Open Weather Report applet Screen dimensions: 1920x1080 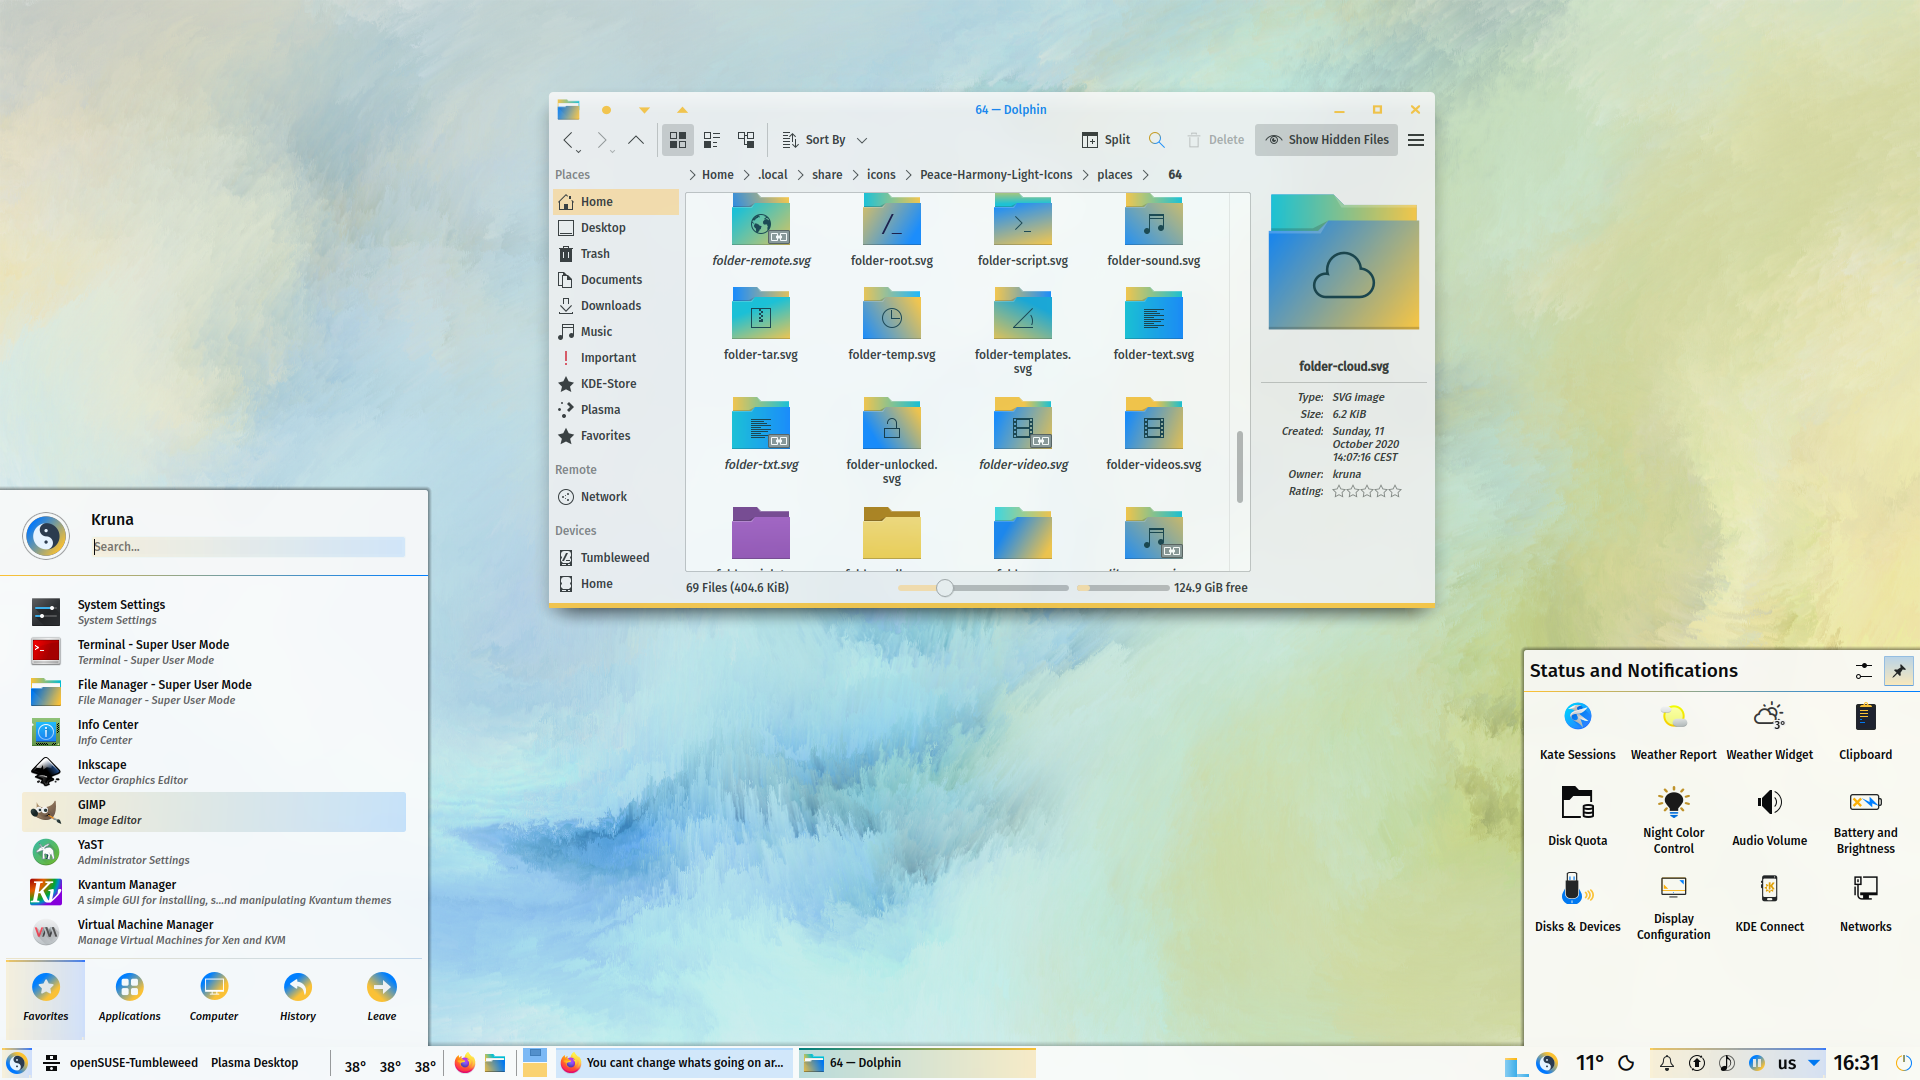tap(1674, 731)
